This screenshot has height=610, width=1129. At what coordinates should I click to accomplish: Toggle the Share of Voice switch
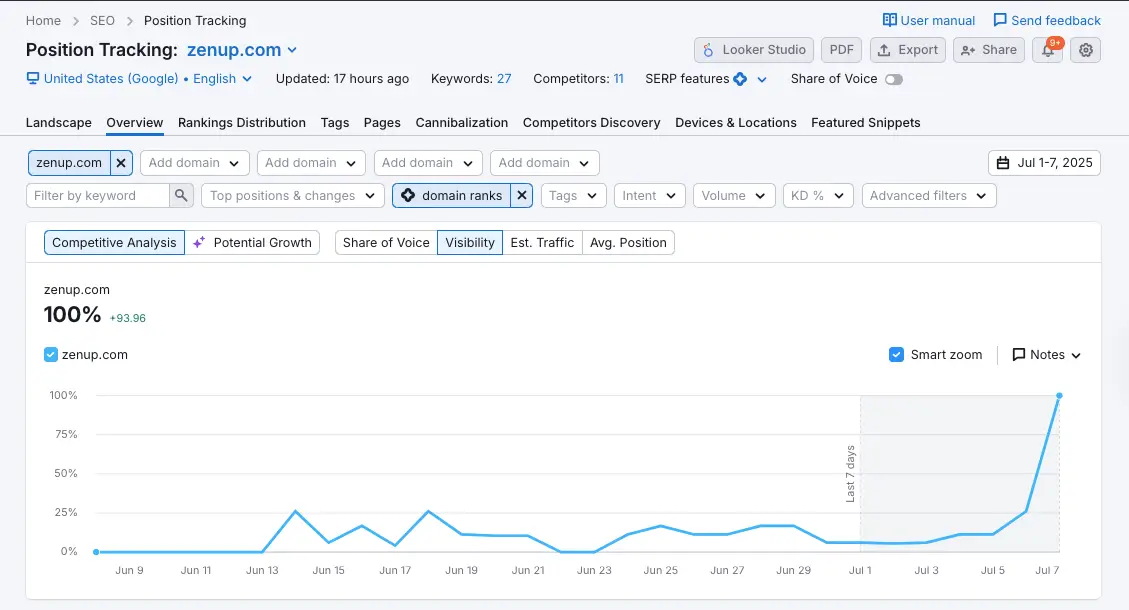click(x=894, y=79)
